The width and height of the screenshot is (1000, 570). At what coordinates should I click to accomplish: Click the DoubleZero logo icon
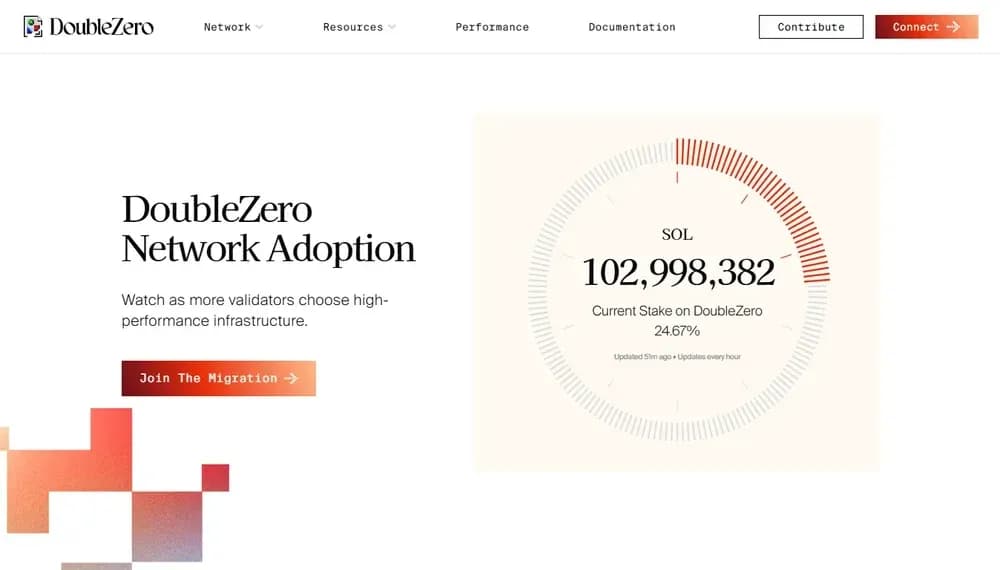coord(33,27)
